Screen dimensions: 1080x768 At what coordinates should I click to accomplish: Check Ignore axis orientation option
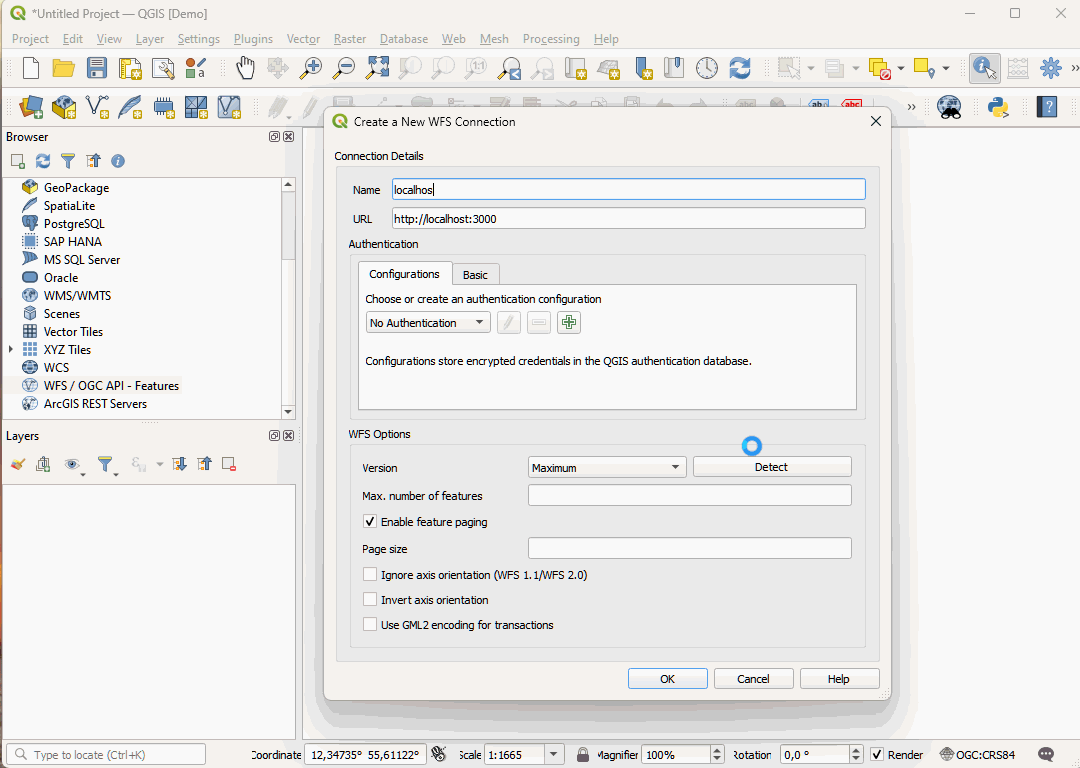[370, 574]
